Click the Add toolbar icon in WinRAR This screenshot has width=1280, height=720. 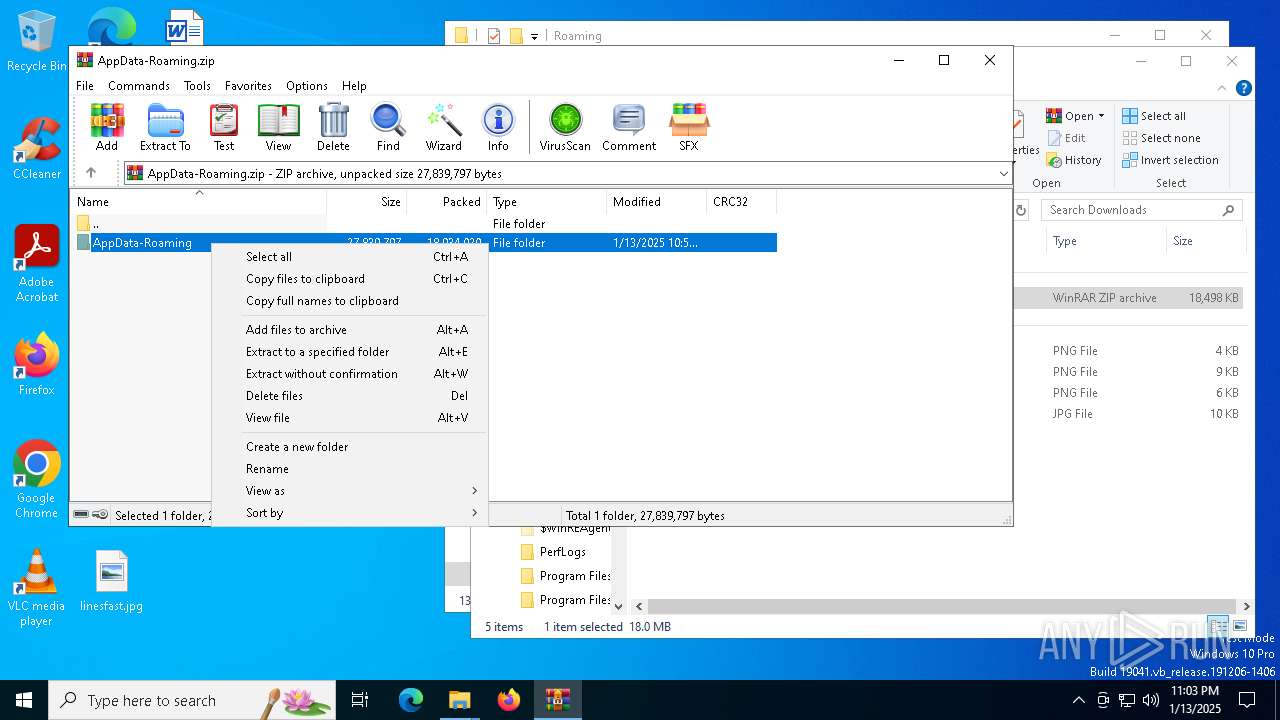coord(107,127)
